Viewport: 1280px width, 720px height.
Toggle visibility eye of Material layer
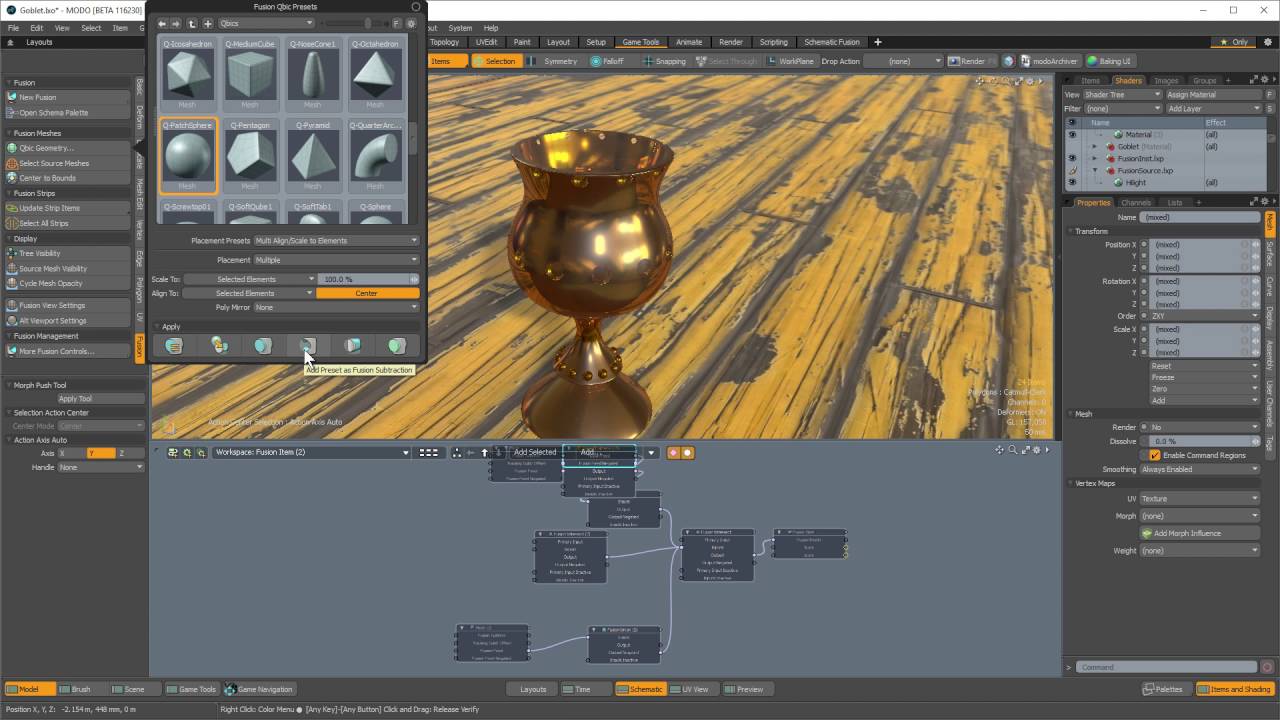pyautogui.click(x=1072, y=134)
